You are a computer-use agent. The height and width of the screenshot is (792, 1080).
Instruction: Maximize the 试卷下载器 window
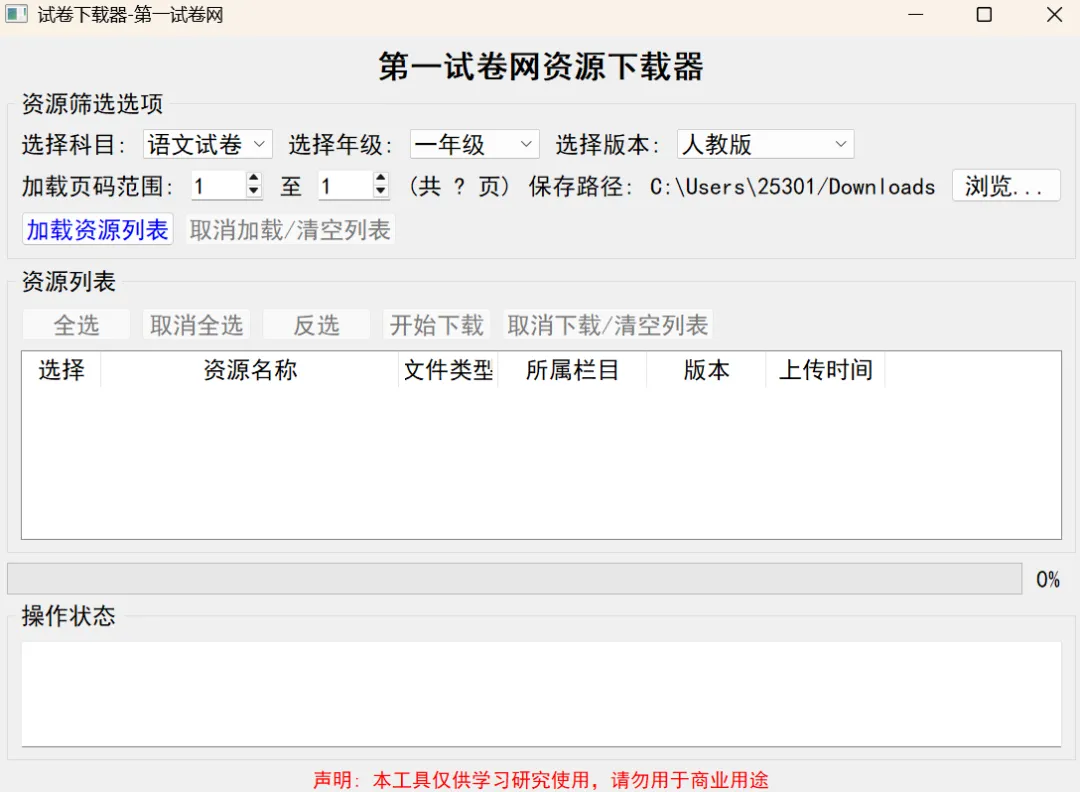coord(984,14)
